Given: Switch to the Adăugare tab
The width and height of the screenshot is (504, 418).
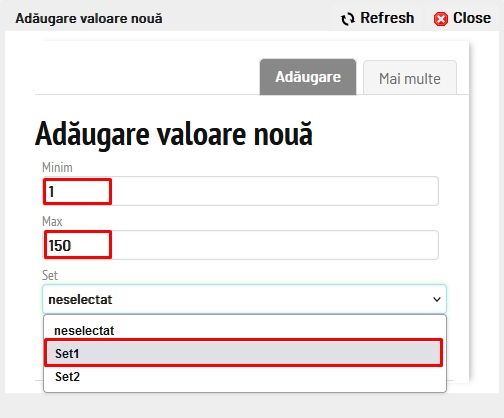Looking at the screenshot, I should 308,77.
